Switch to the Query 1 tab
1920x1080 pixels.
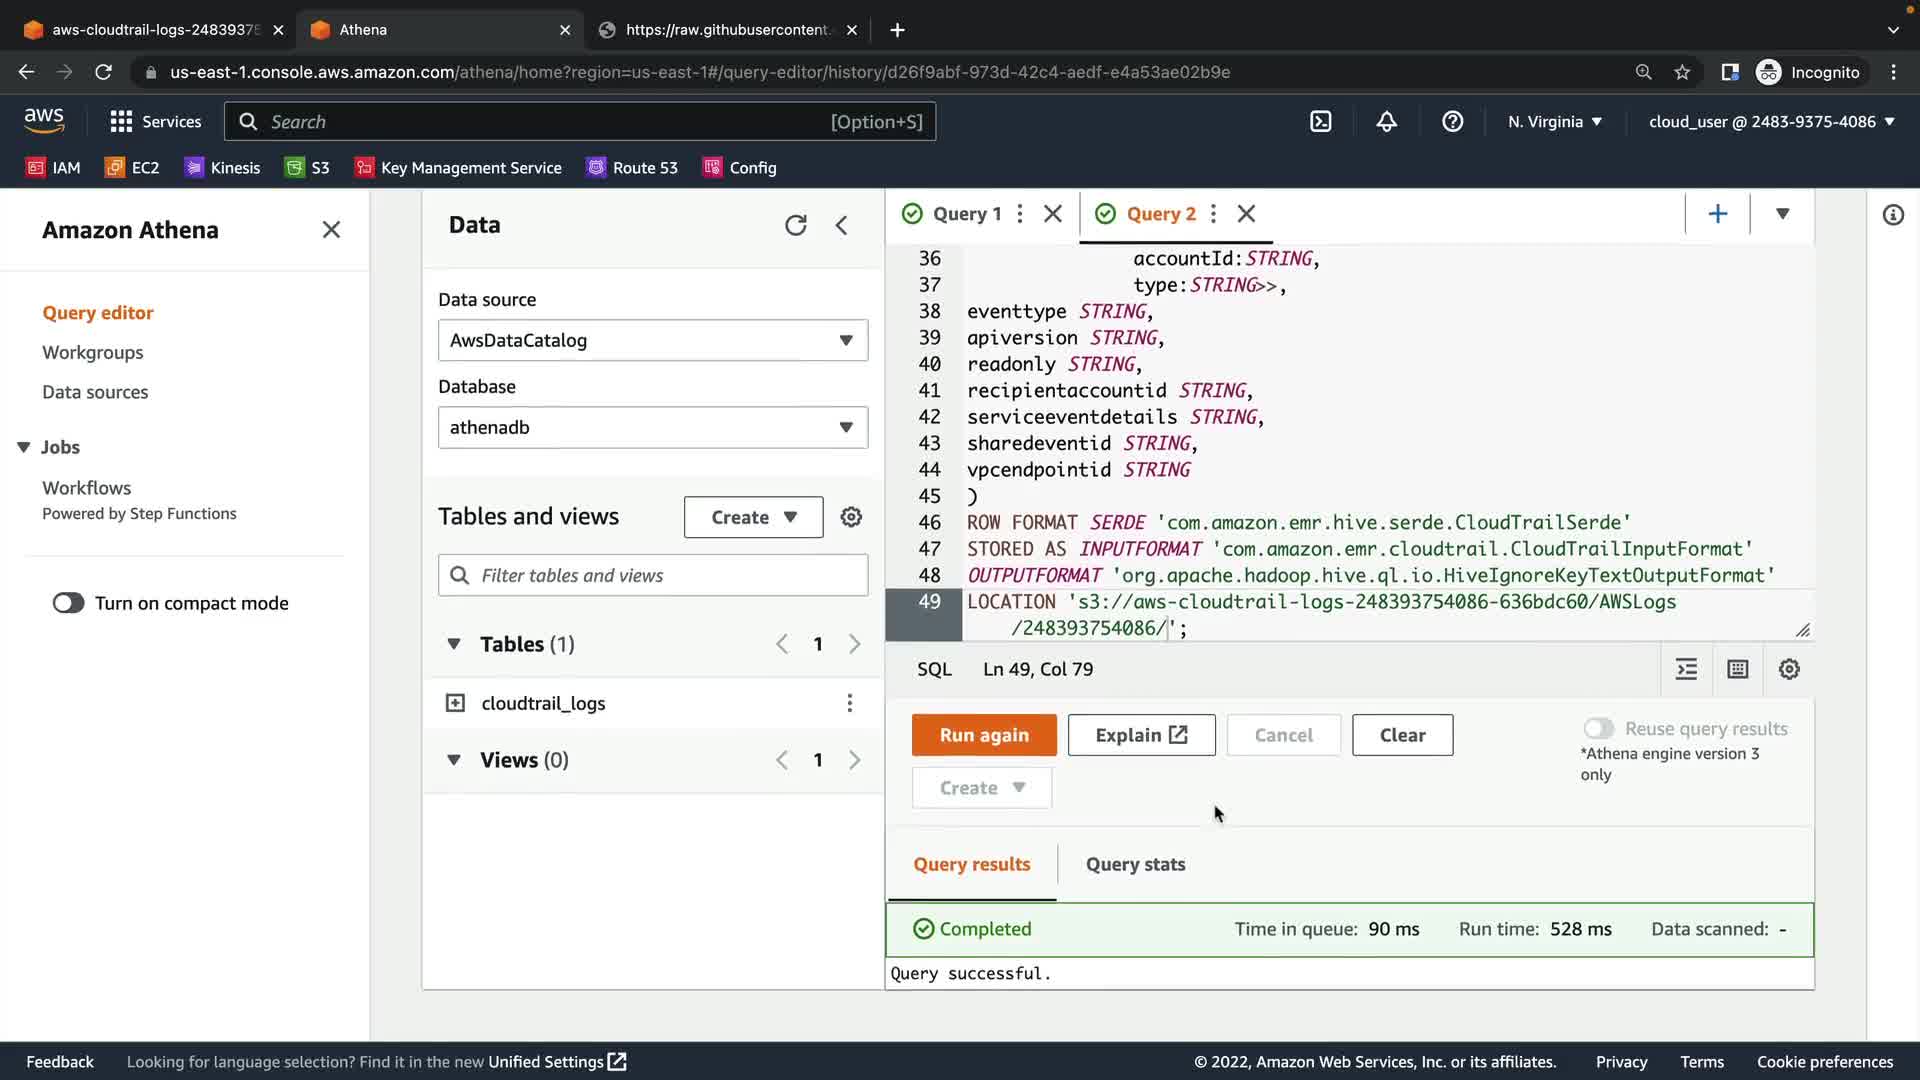(965, 214)
